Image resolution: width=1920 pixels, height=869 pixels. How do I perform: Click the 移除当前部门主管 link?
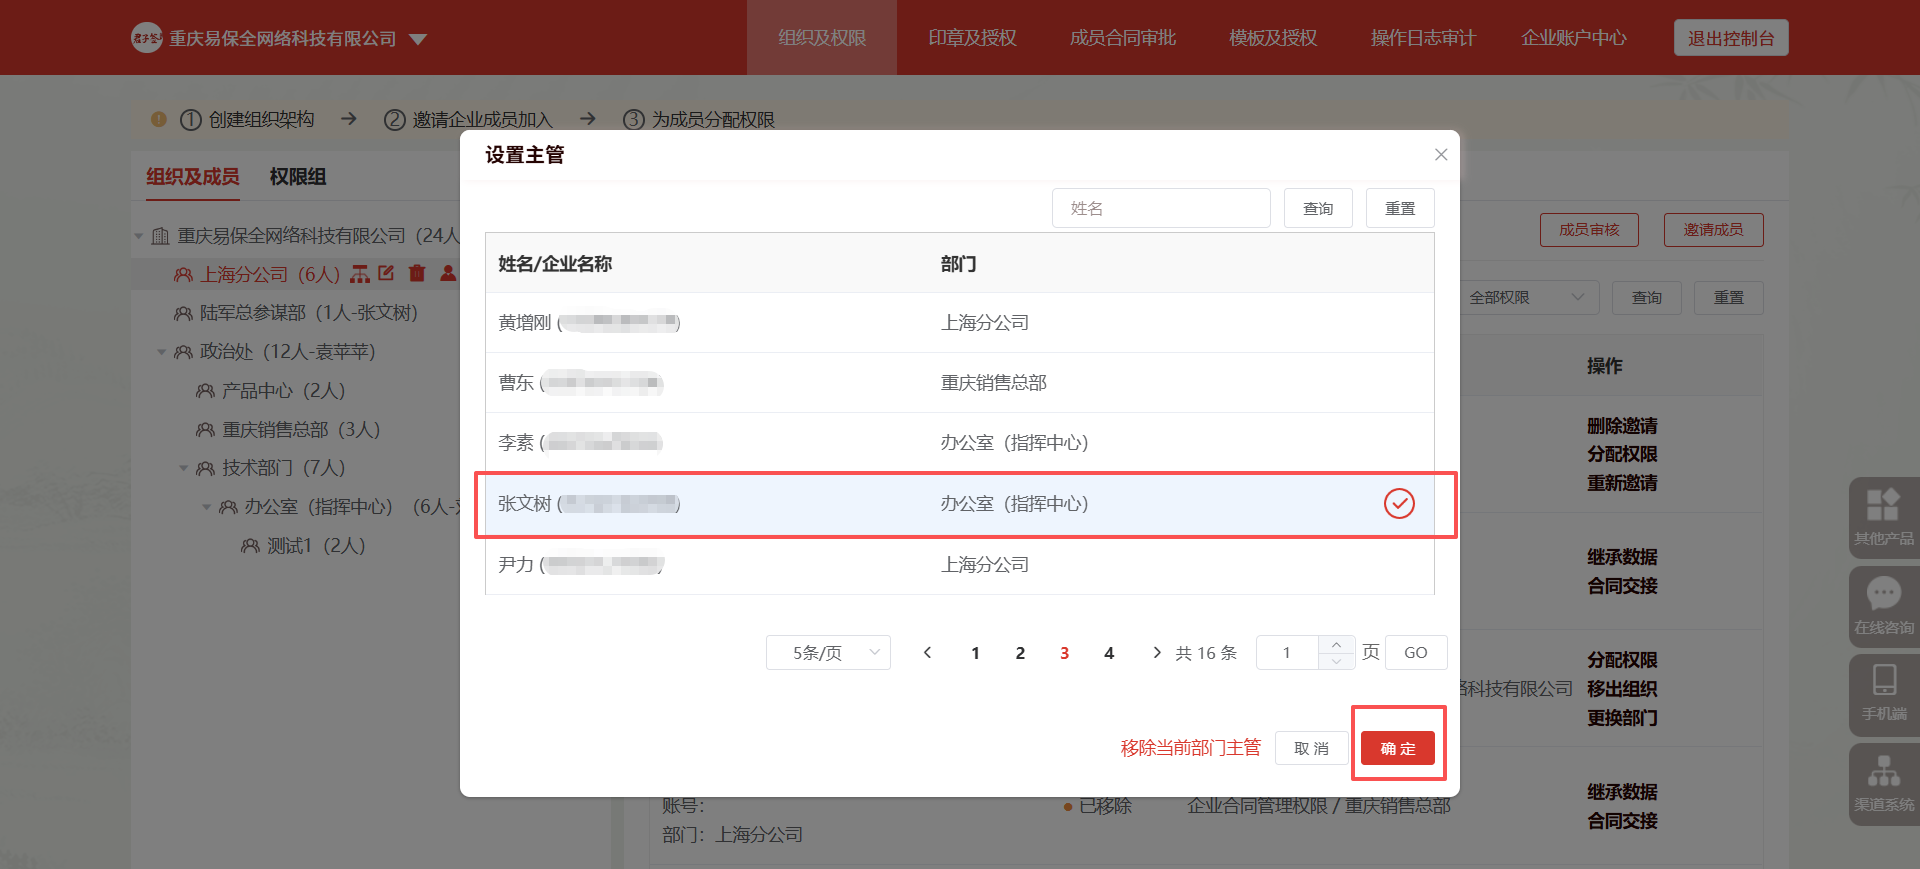click(1190, 748)
